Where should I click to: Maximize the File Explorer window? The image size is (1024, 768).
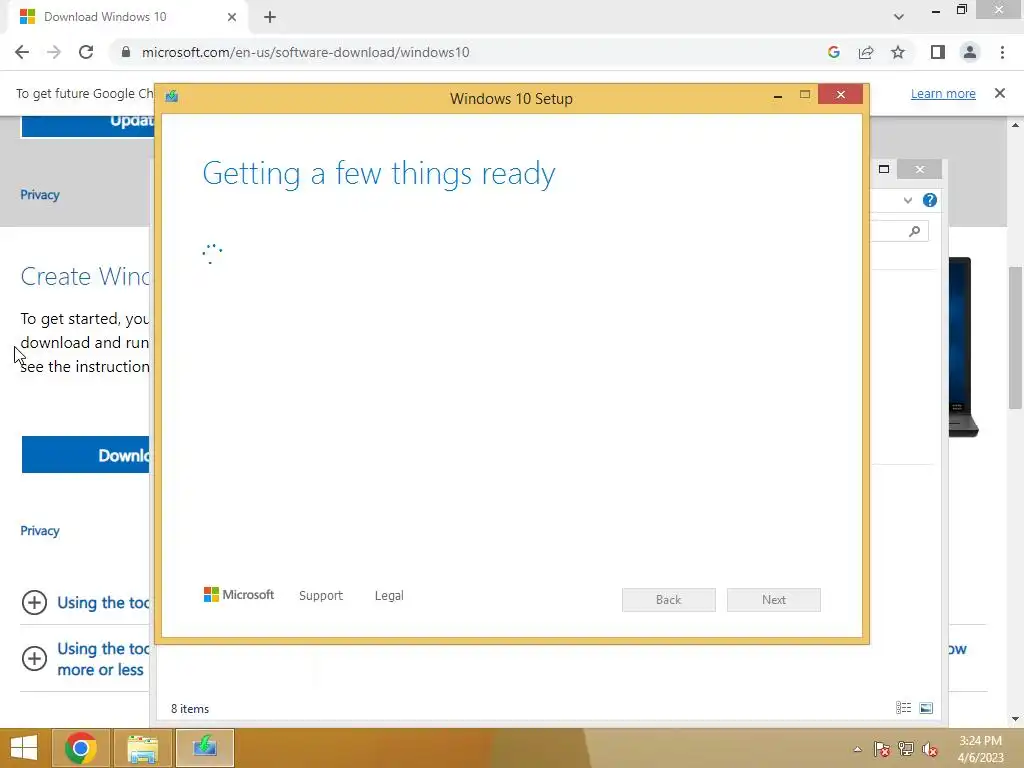[884, 169]
